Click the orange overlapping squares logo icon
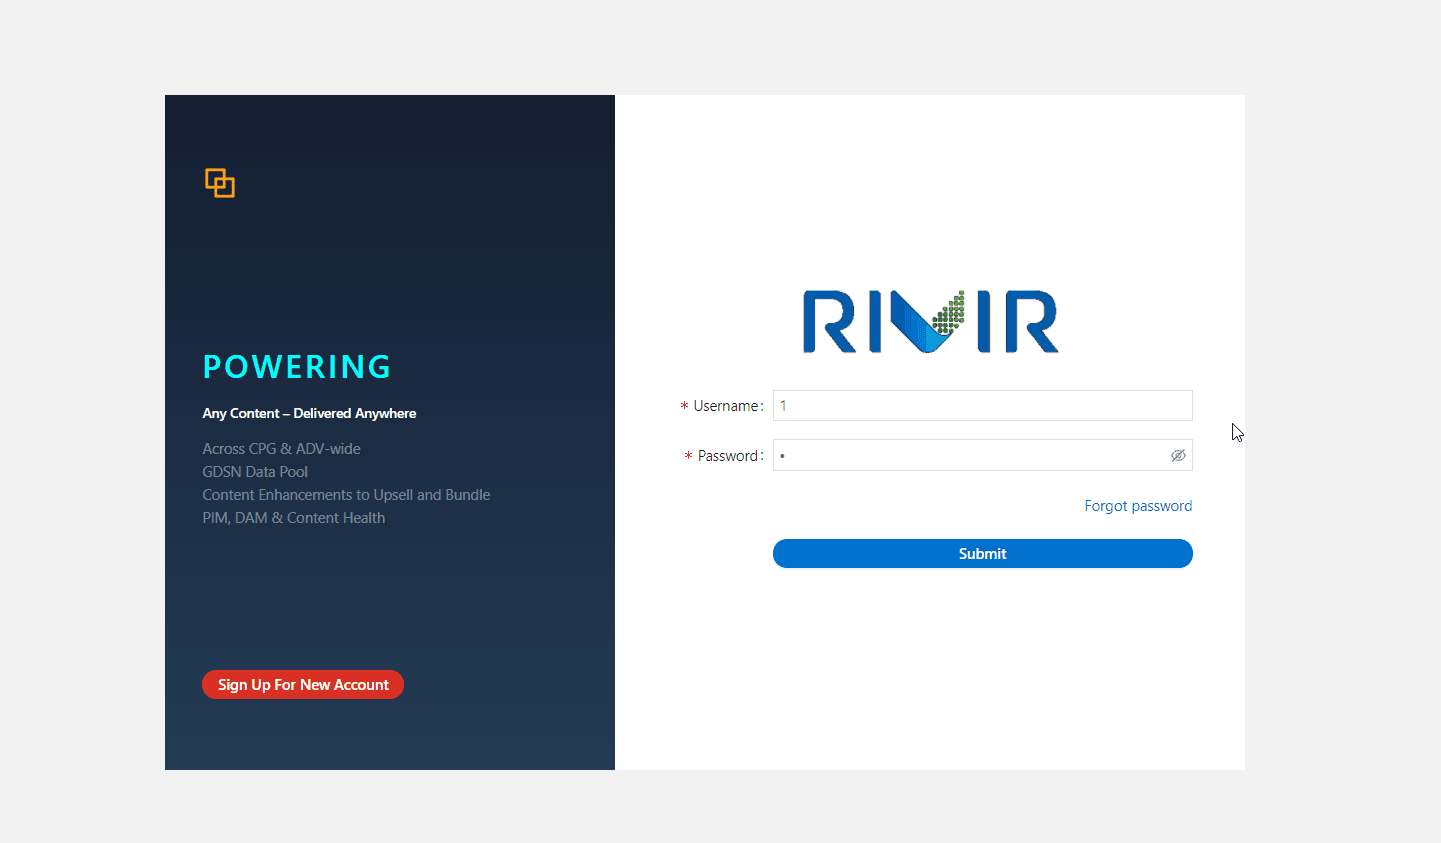 (x=220, y=183)
